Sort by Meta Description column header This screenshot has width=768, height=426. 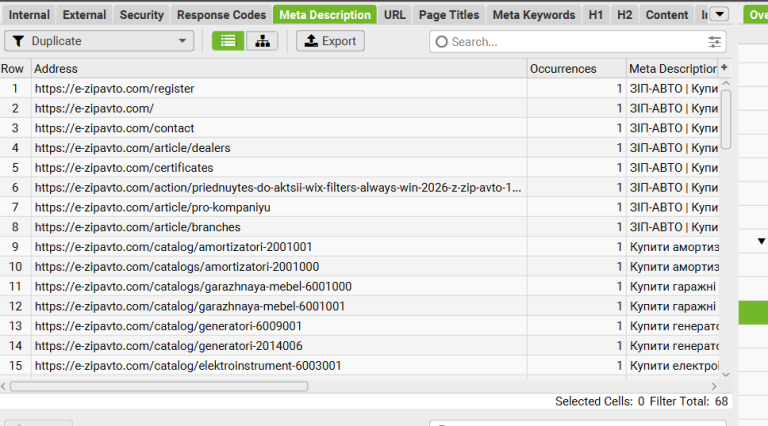click(x=672, y=69)
